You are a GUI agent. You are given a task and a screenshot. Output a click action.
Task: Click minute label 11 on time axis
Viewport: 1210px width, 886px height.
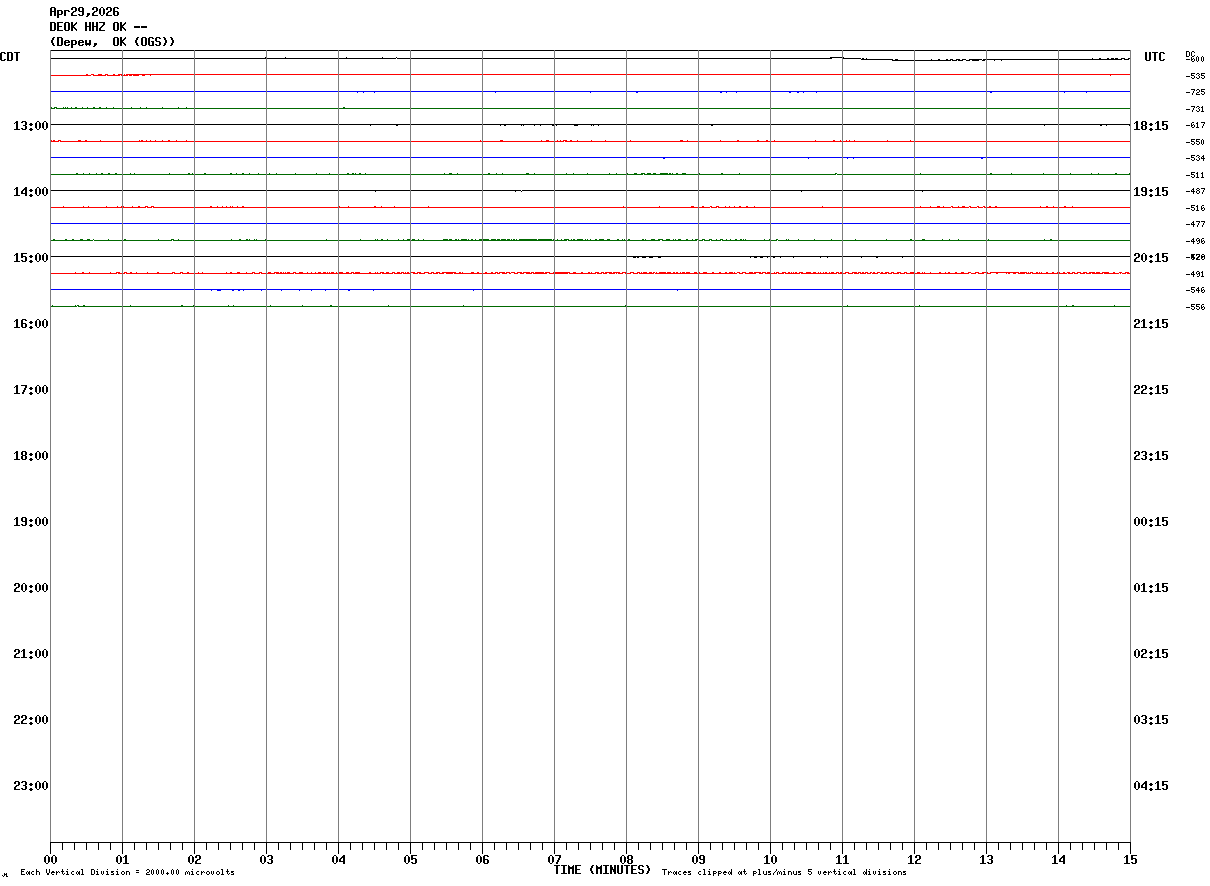click(842, 860)
